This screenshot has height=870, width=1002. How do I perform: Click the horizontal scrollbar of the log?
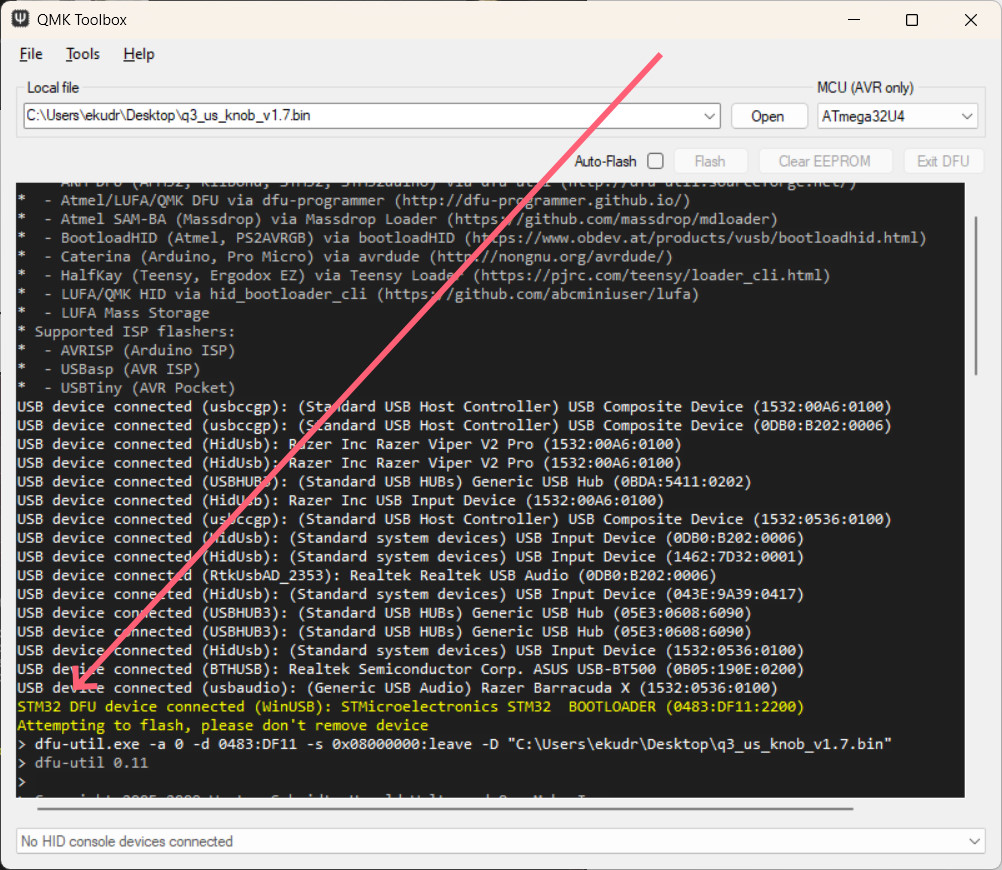435,808
